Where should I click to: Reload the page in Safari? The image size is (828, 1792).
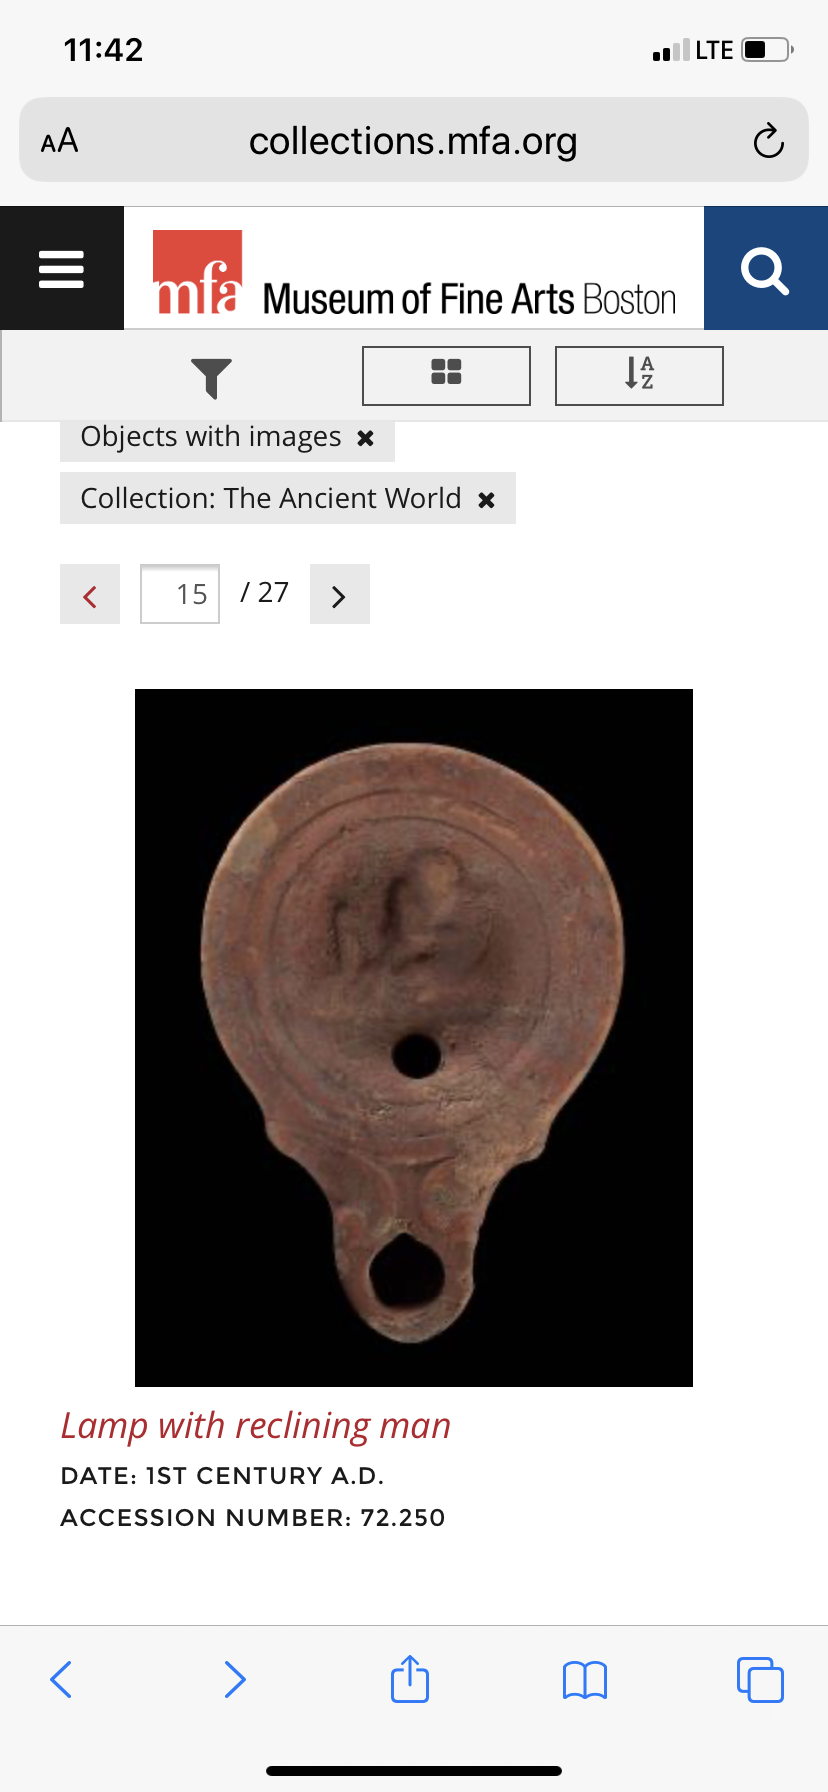tap(768, 141)
